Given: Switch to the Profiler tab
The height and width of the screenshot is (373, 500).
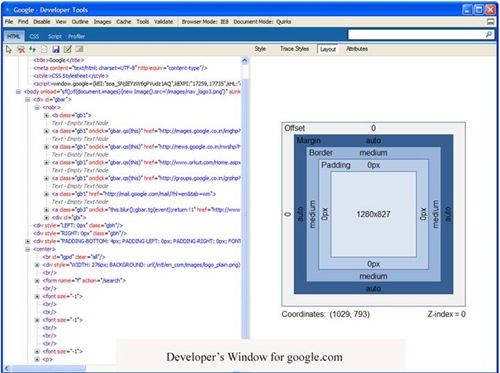Looking at the screenshot, I should [x=76, y=36].
